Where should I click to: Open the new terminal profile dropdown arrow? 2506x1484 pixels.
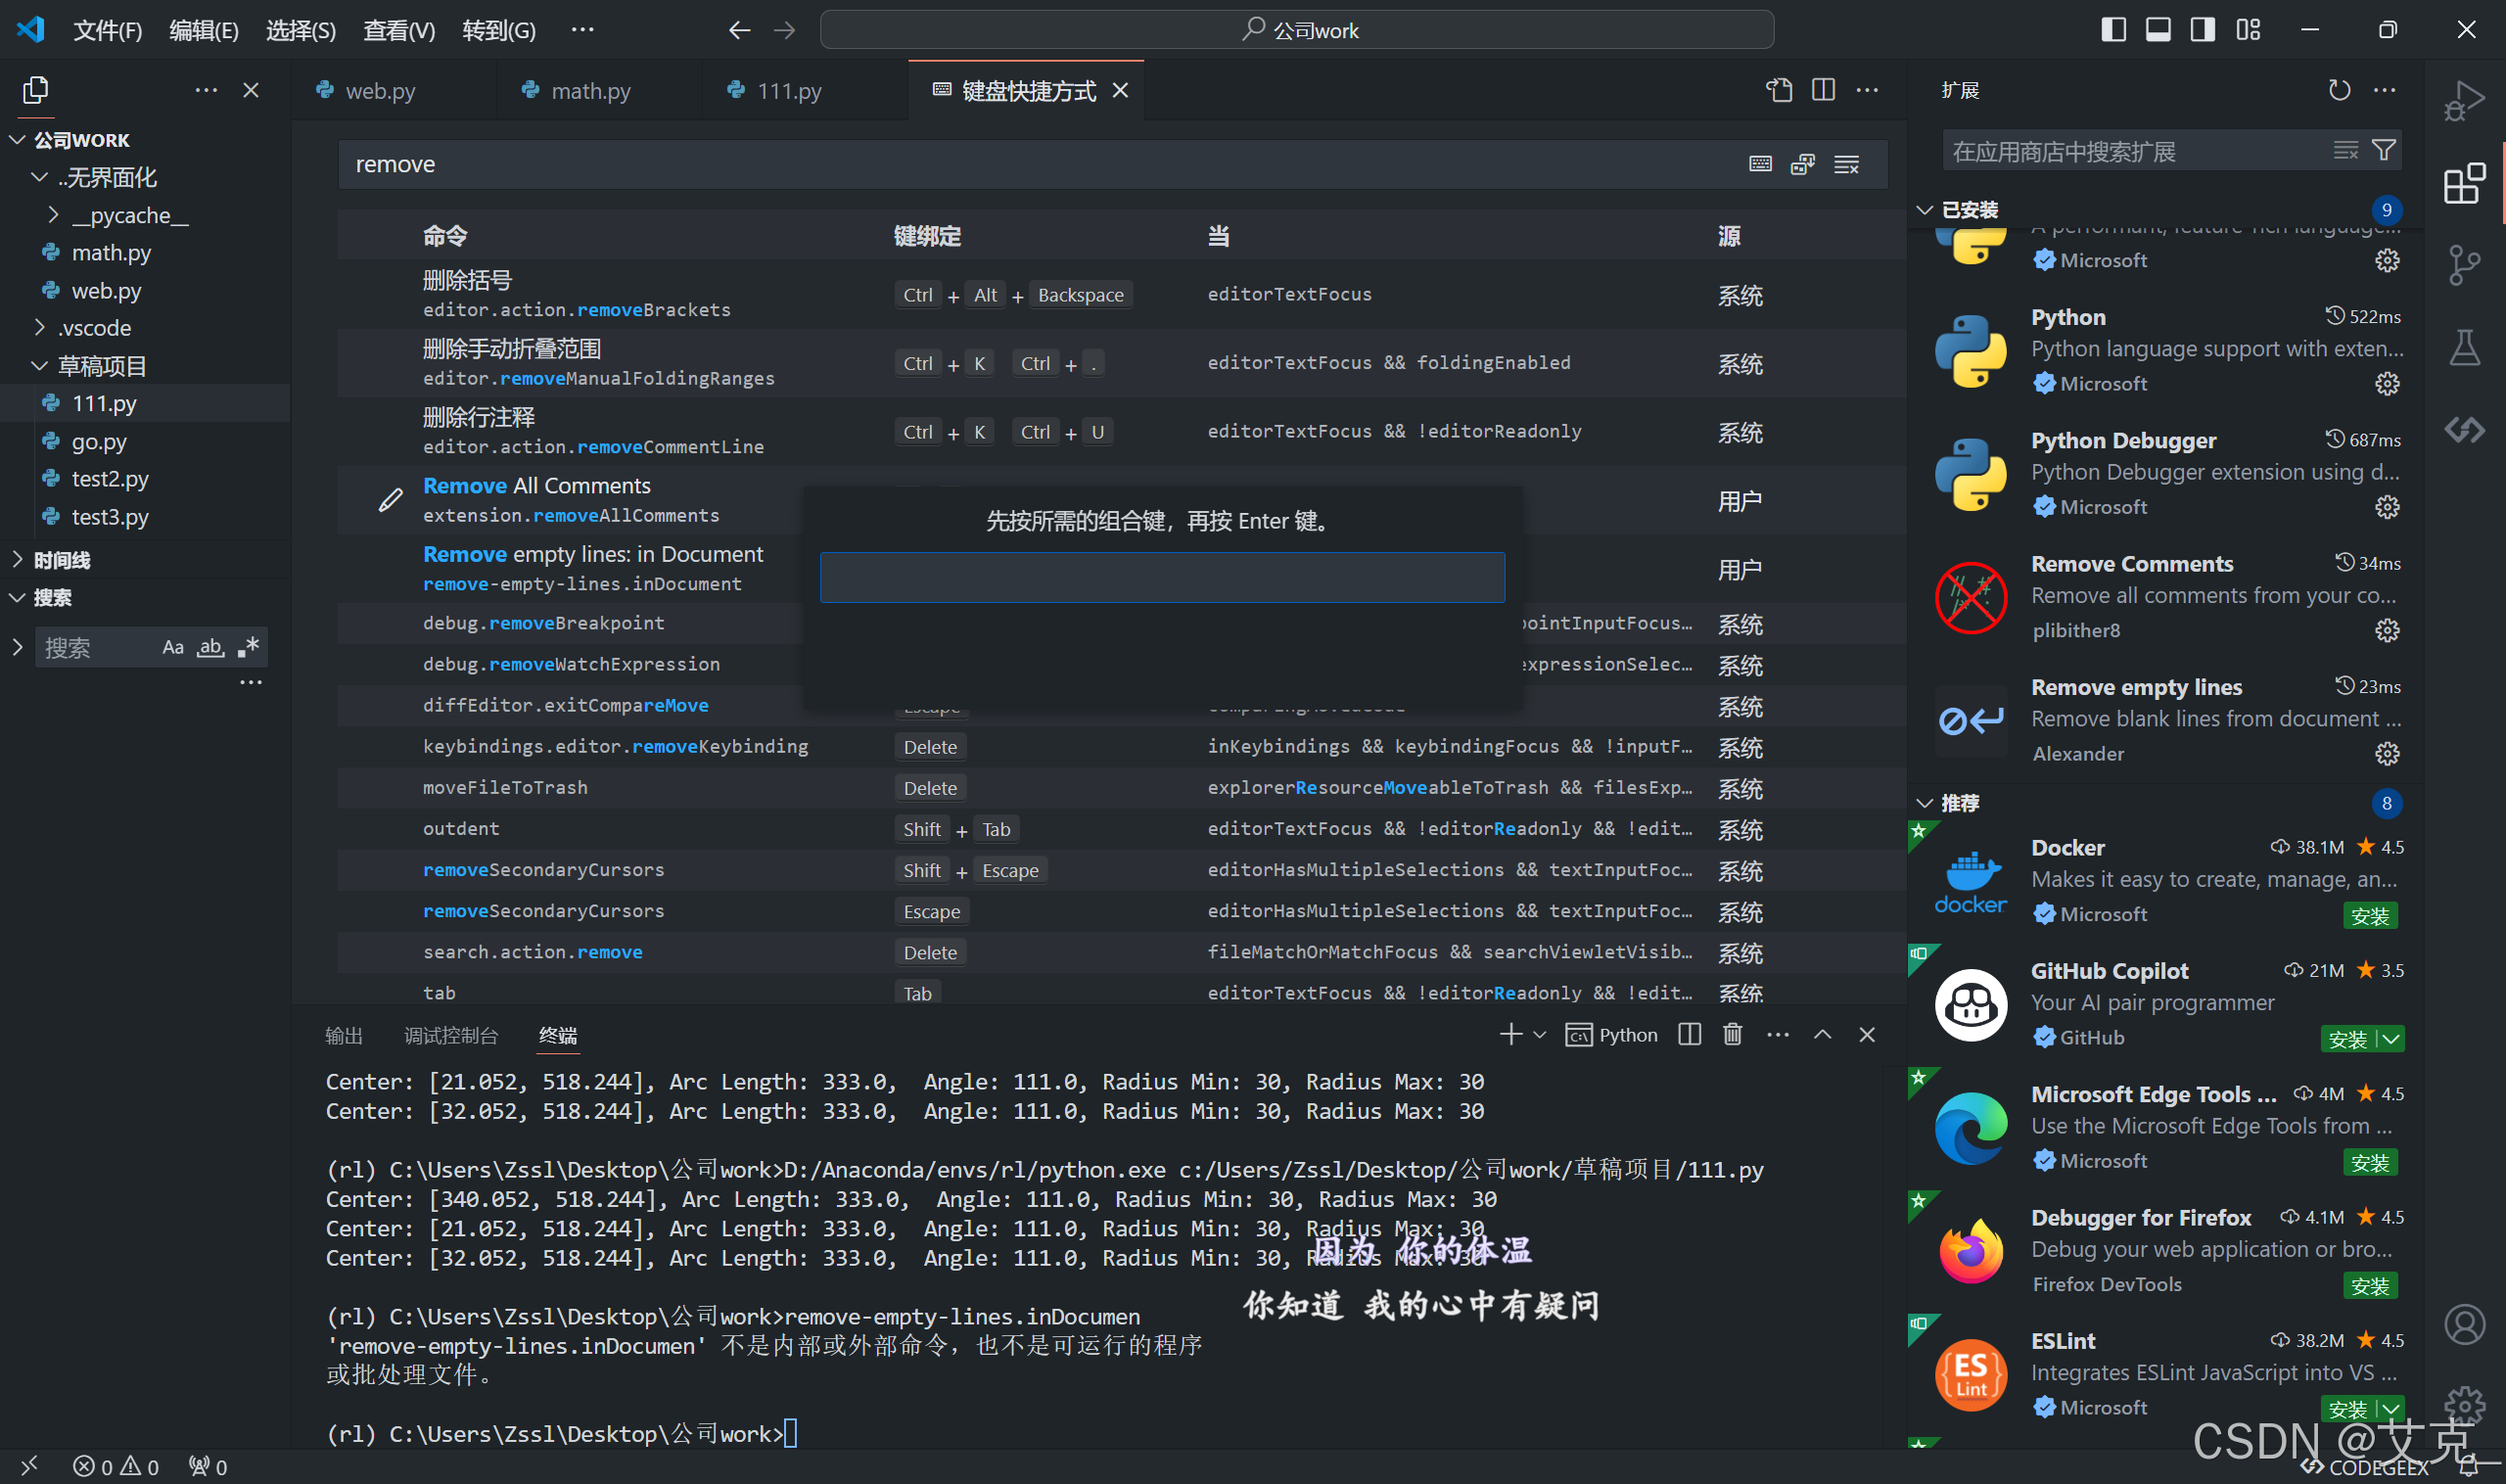pos(1540,1035)
